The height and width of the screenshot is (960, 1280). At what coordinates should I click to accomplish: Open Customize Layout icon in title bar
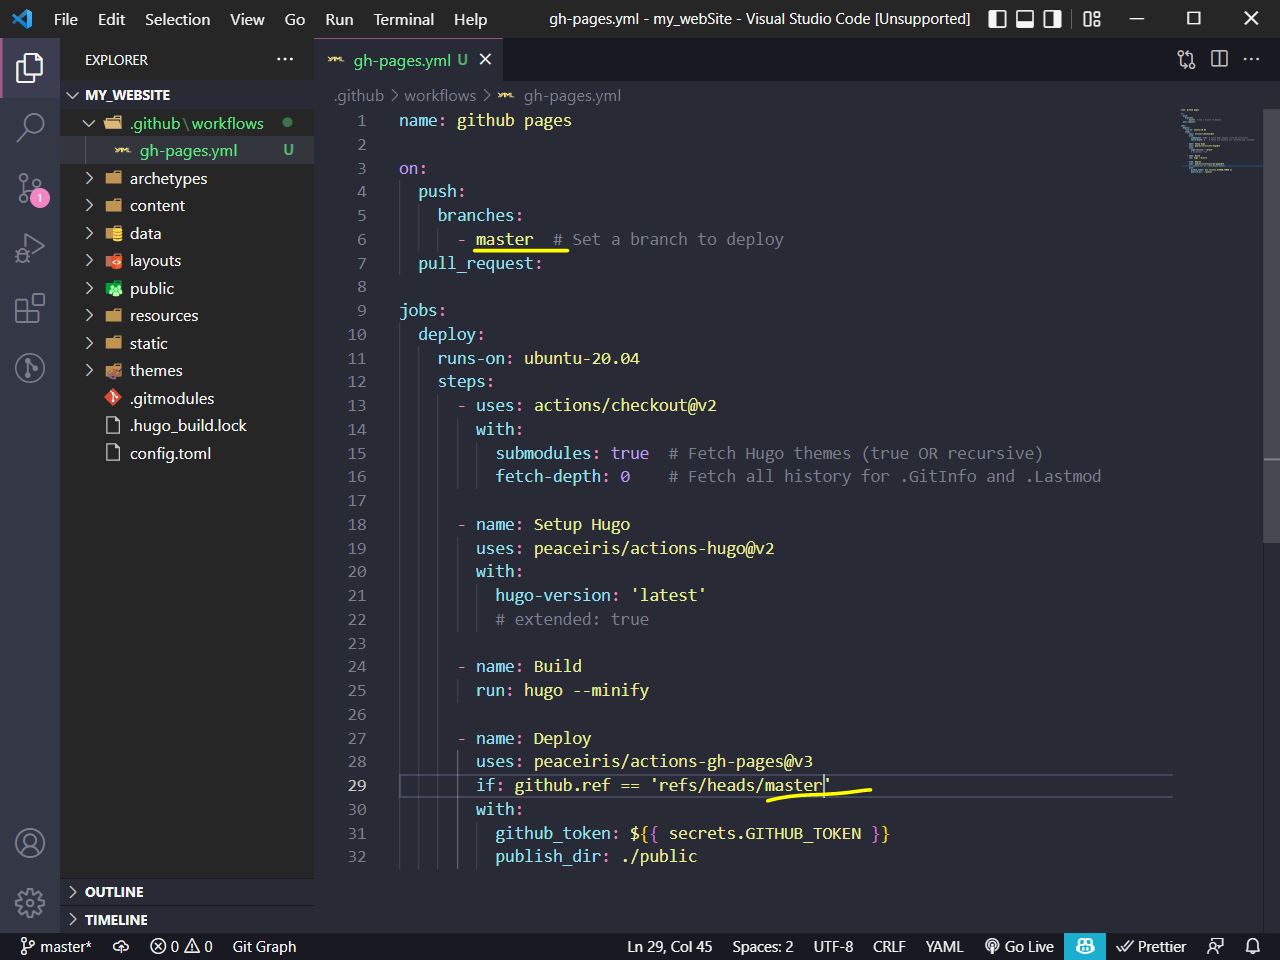tap(1092, 19)
